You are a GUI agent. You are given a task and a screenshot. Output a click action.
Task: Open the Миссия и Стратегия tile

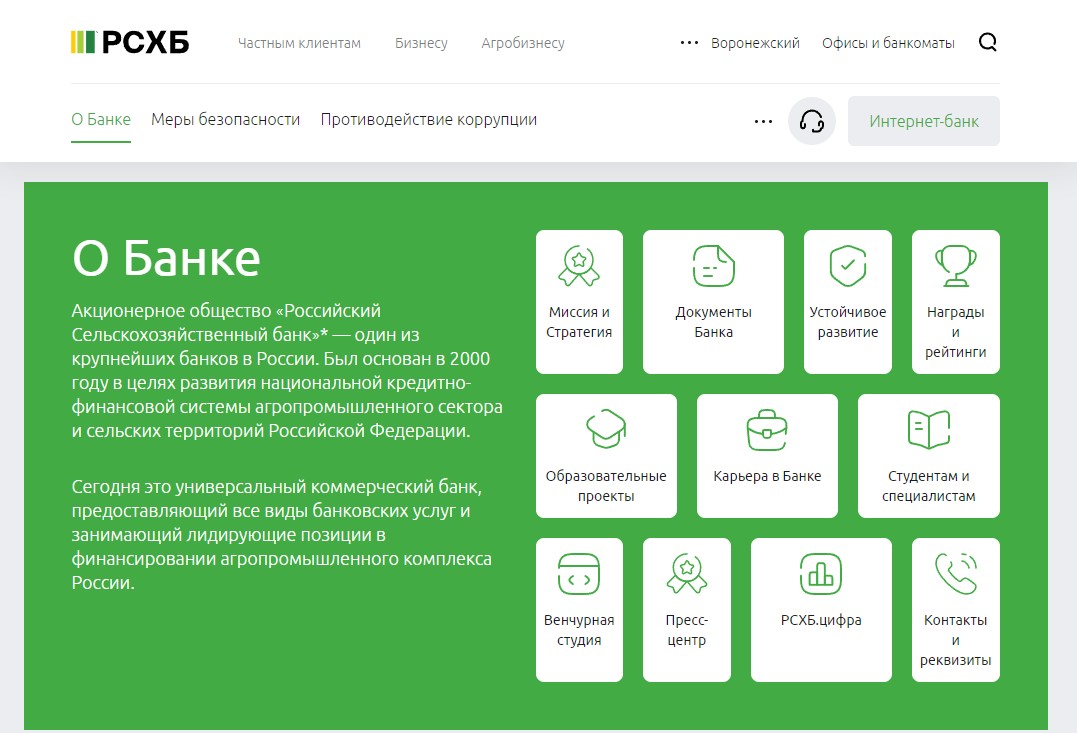pyautogui.click(x=579, y=301)
